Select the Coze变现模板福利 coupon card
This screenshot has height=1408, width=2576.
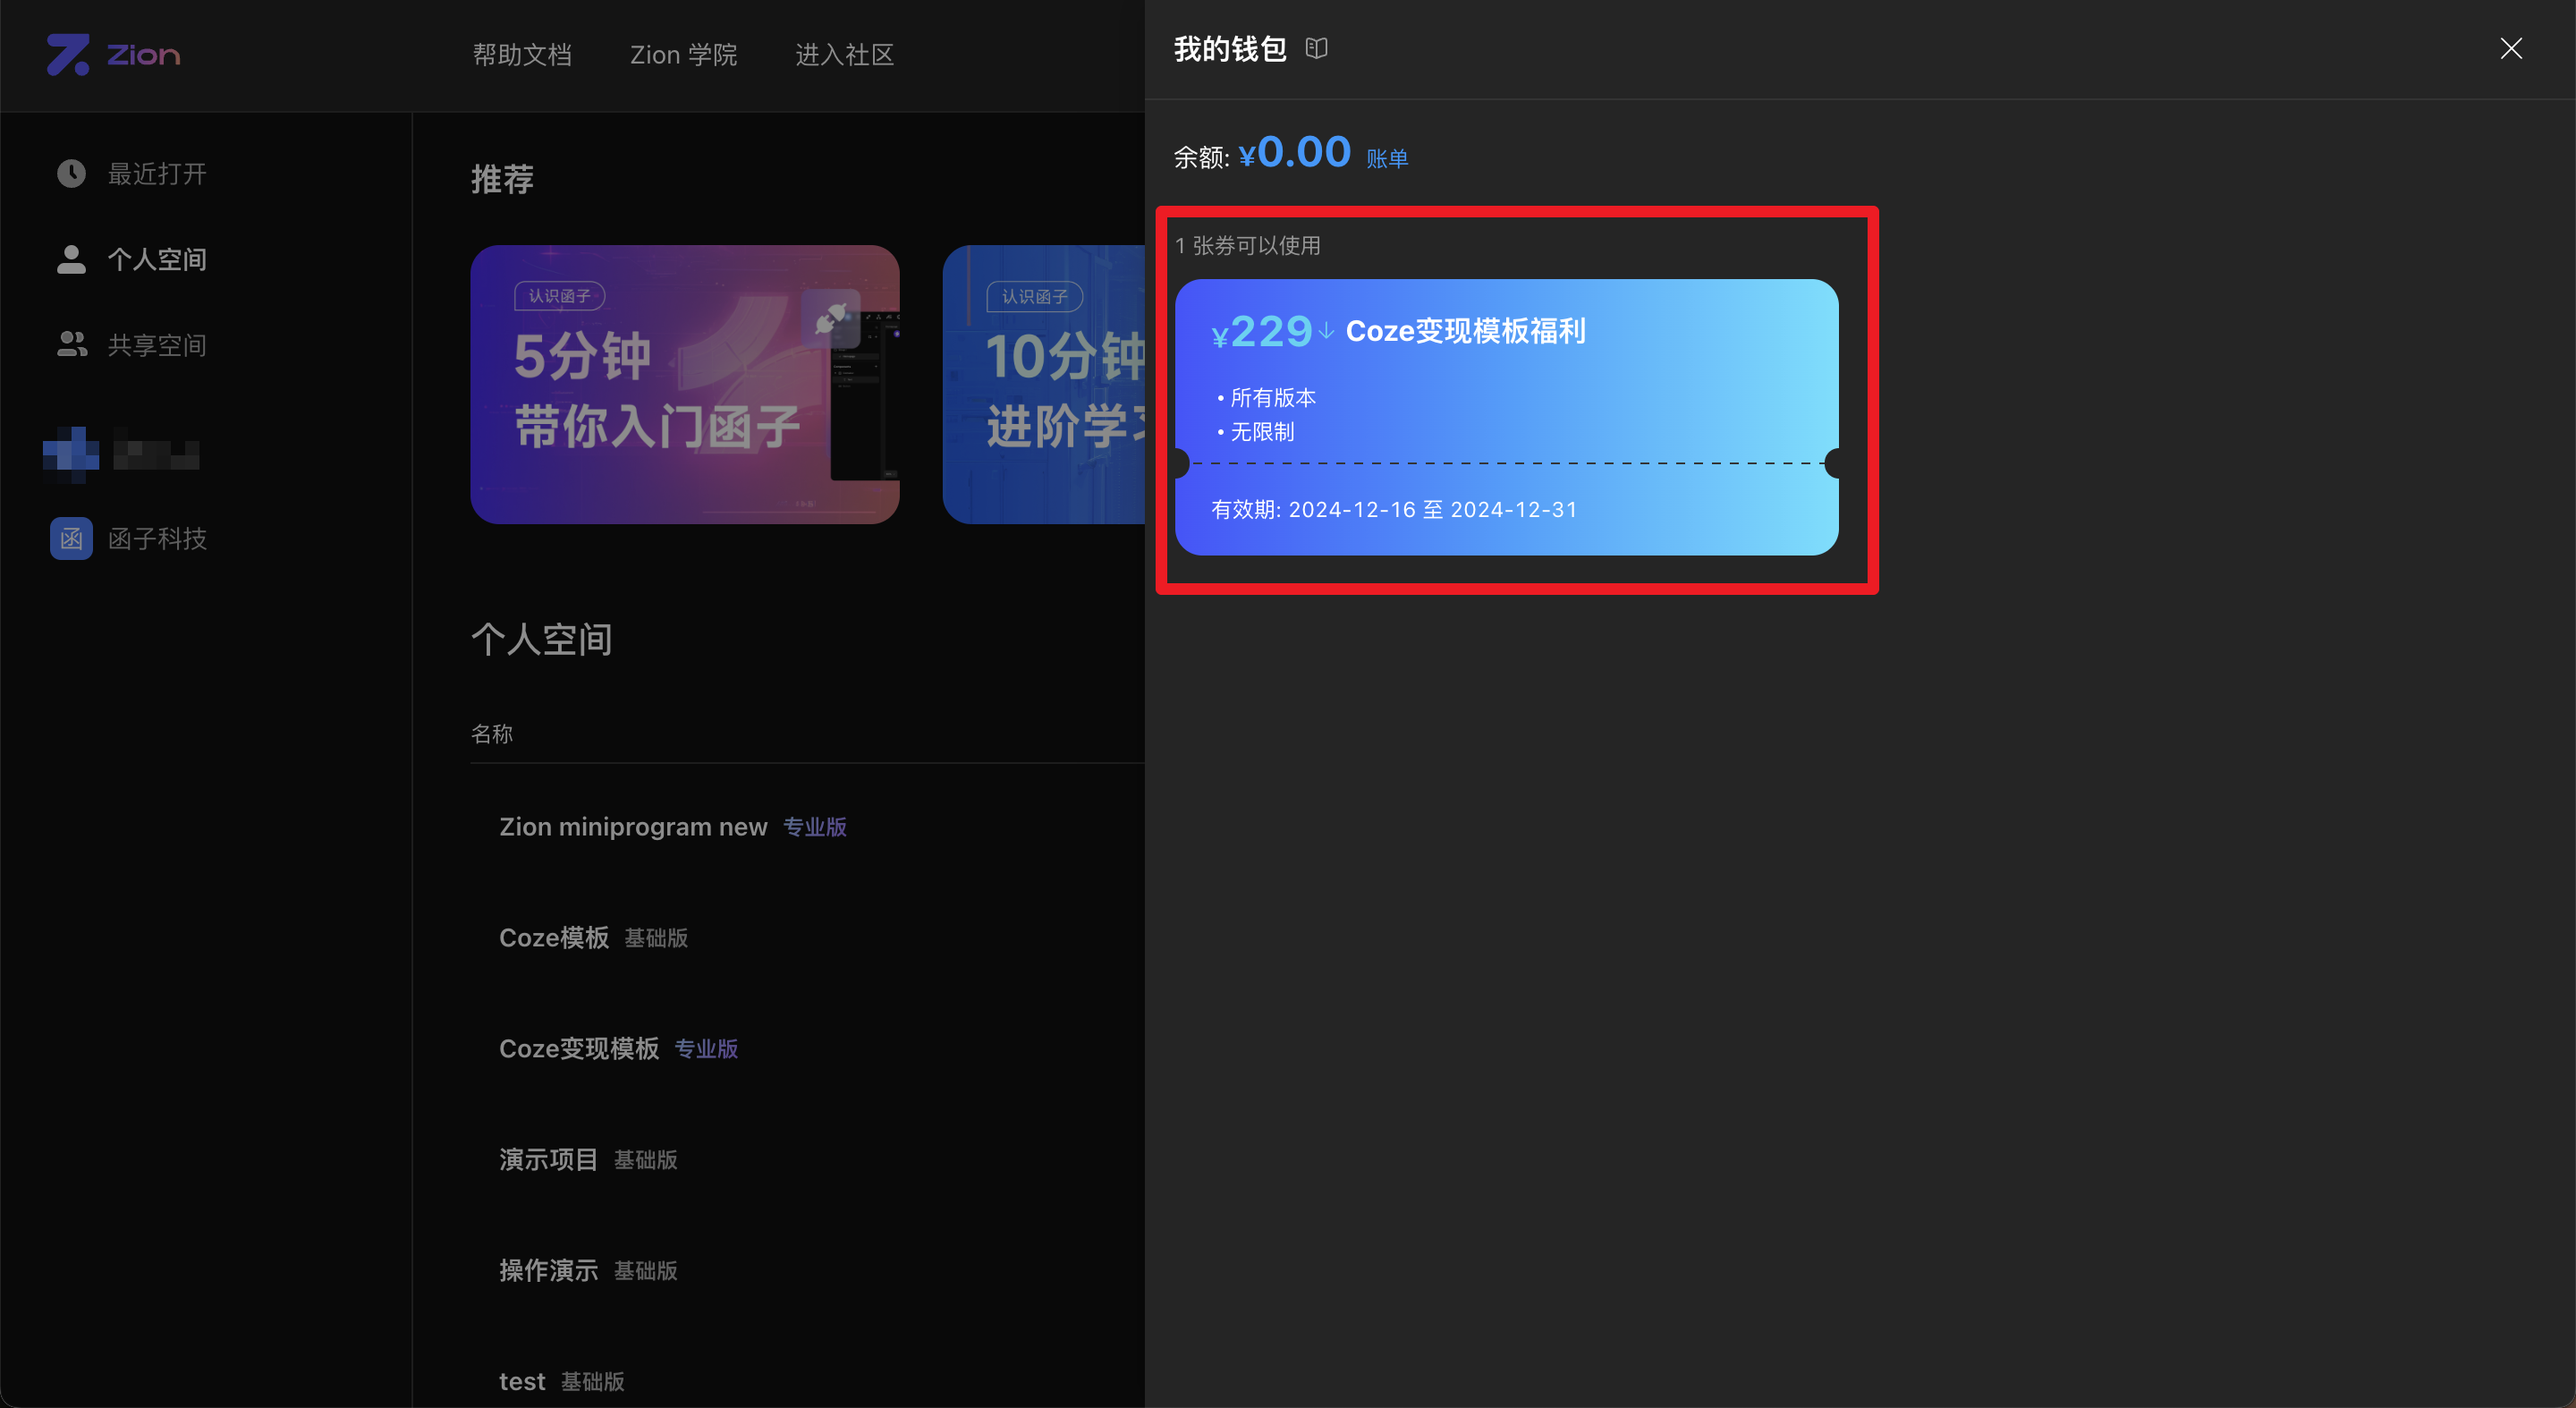(x=1506, y=417)
